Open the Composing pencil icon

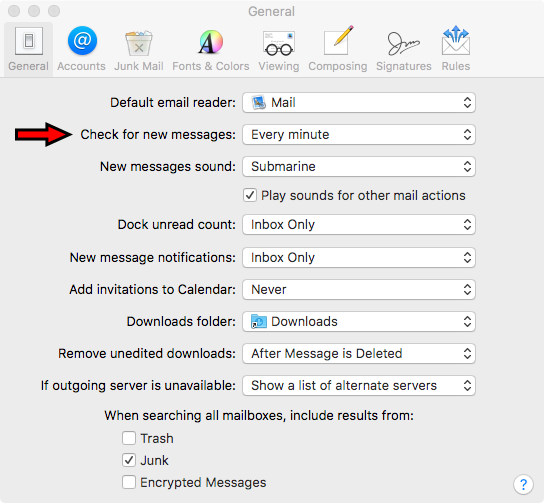tap(338, 41)
